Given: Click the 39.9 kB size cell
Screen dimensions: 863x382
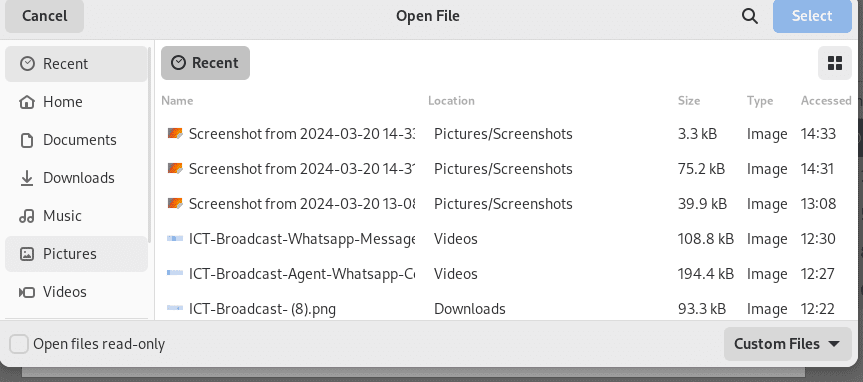Looking at the screenshot, I should (702, 204).
